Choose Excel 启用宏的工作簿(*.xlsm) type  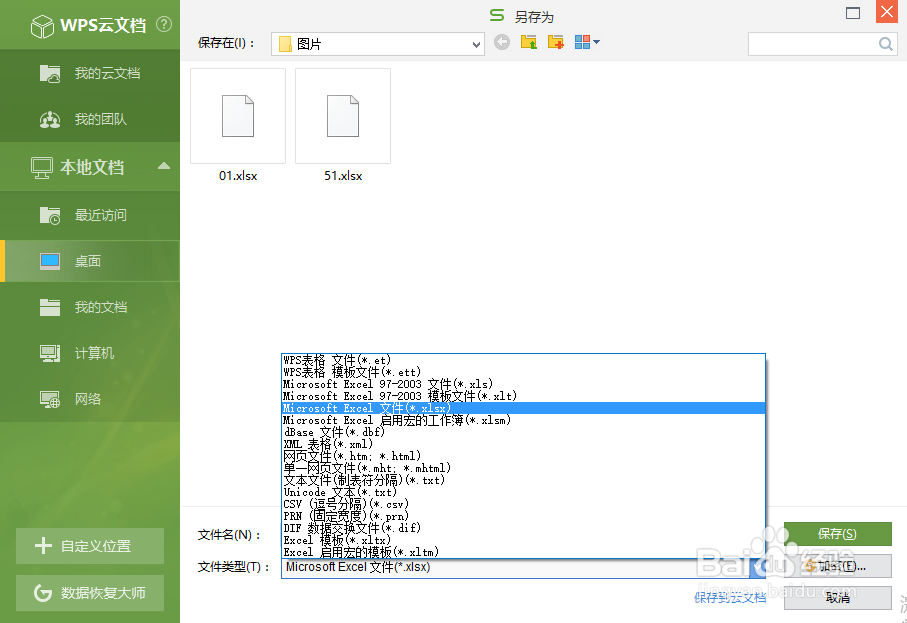[x=523, y=420]
